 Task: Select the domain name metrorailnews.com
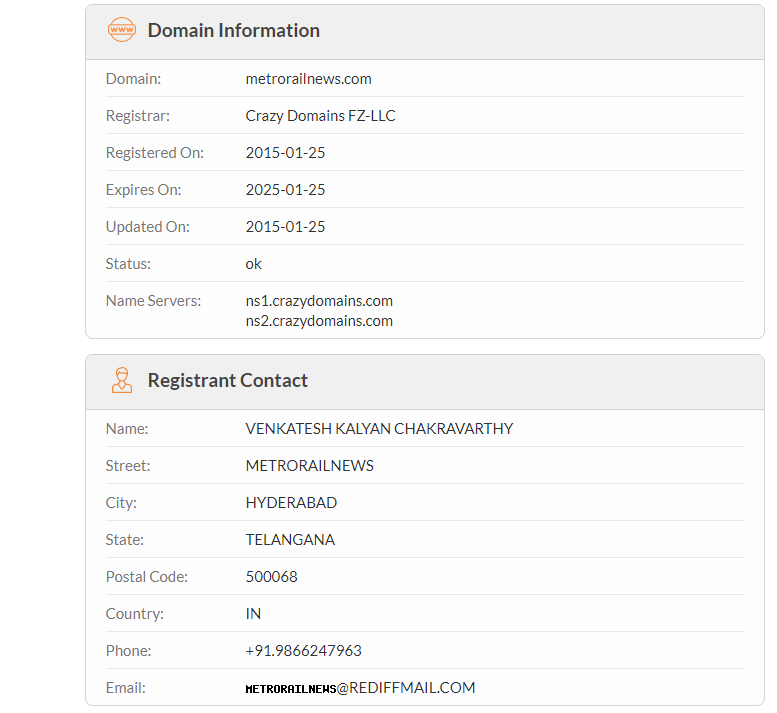308,79
